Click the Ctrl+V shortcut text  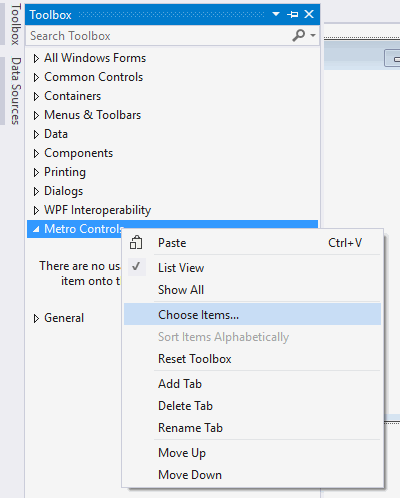click(345, 243)
